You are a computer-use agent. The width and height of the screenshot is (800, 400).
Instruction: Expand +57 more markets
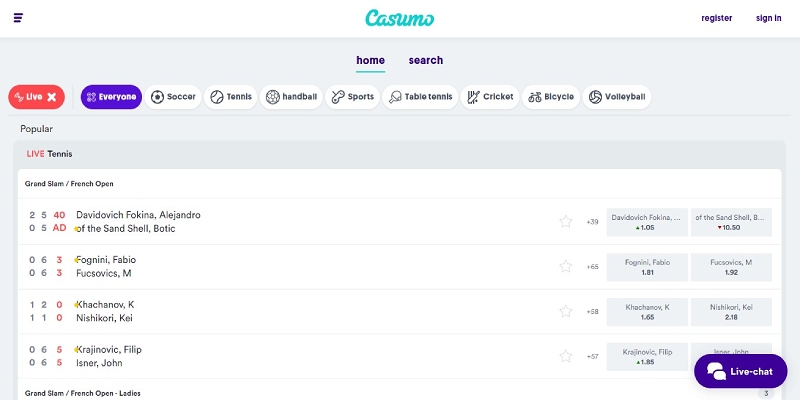point(592,357)
